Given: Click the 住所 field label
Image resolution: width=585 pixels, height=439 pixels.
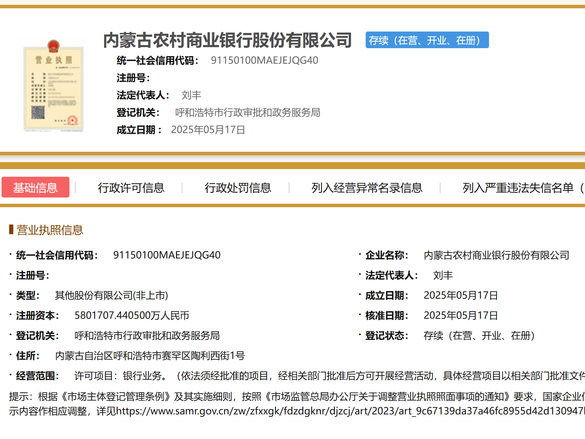Looking at the screenshot, I should (x=28, y=356).
